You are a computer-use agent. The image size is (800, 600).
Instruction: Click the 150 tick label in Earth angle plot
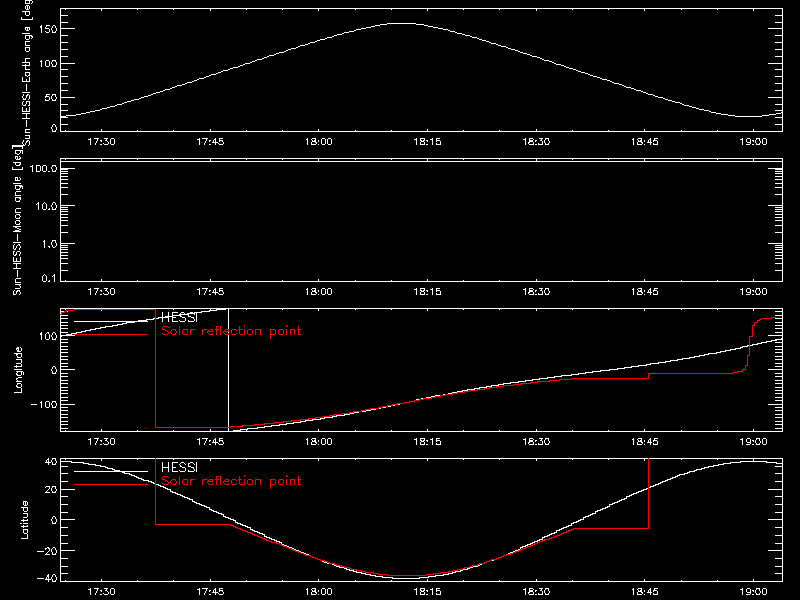point(47,30)
